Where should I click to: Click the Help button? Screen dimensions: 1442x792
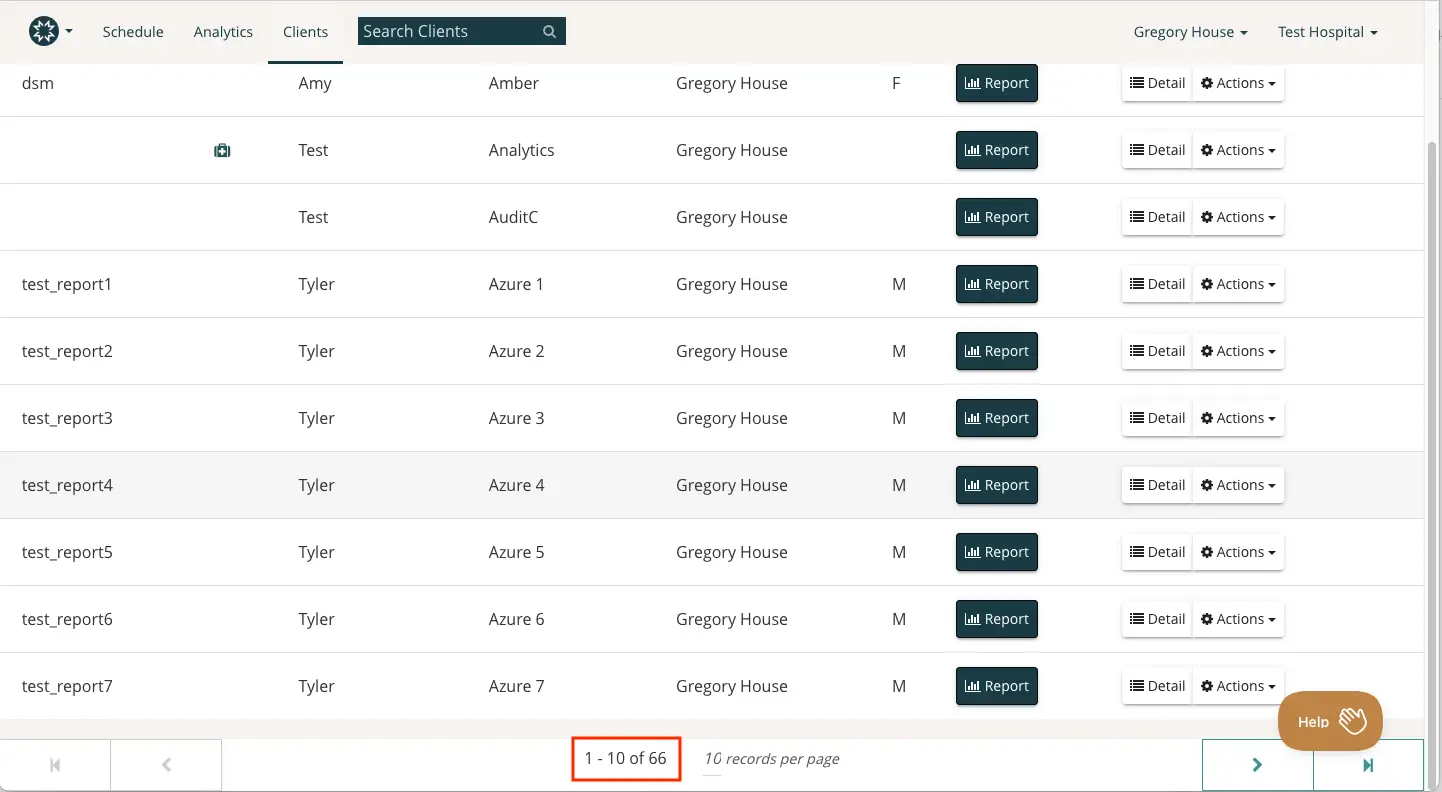pyautogui.click(x=1329, y=721)
